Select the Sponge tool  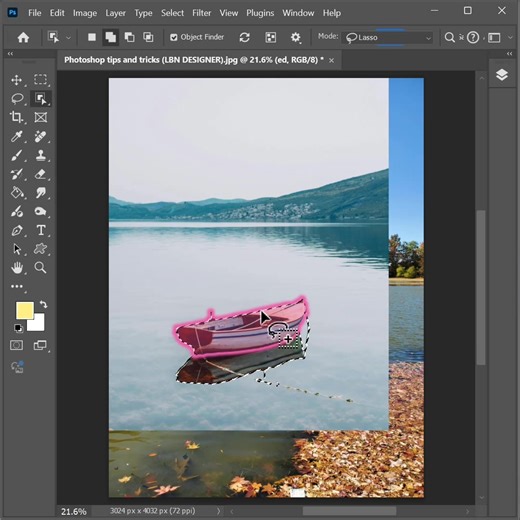[41, 211]
